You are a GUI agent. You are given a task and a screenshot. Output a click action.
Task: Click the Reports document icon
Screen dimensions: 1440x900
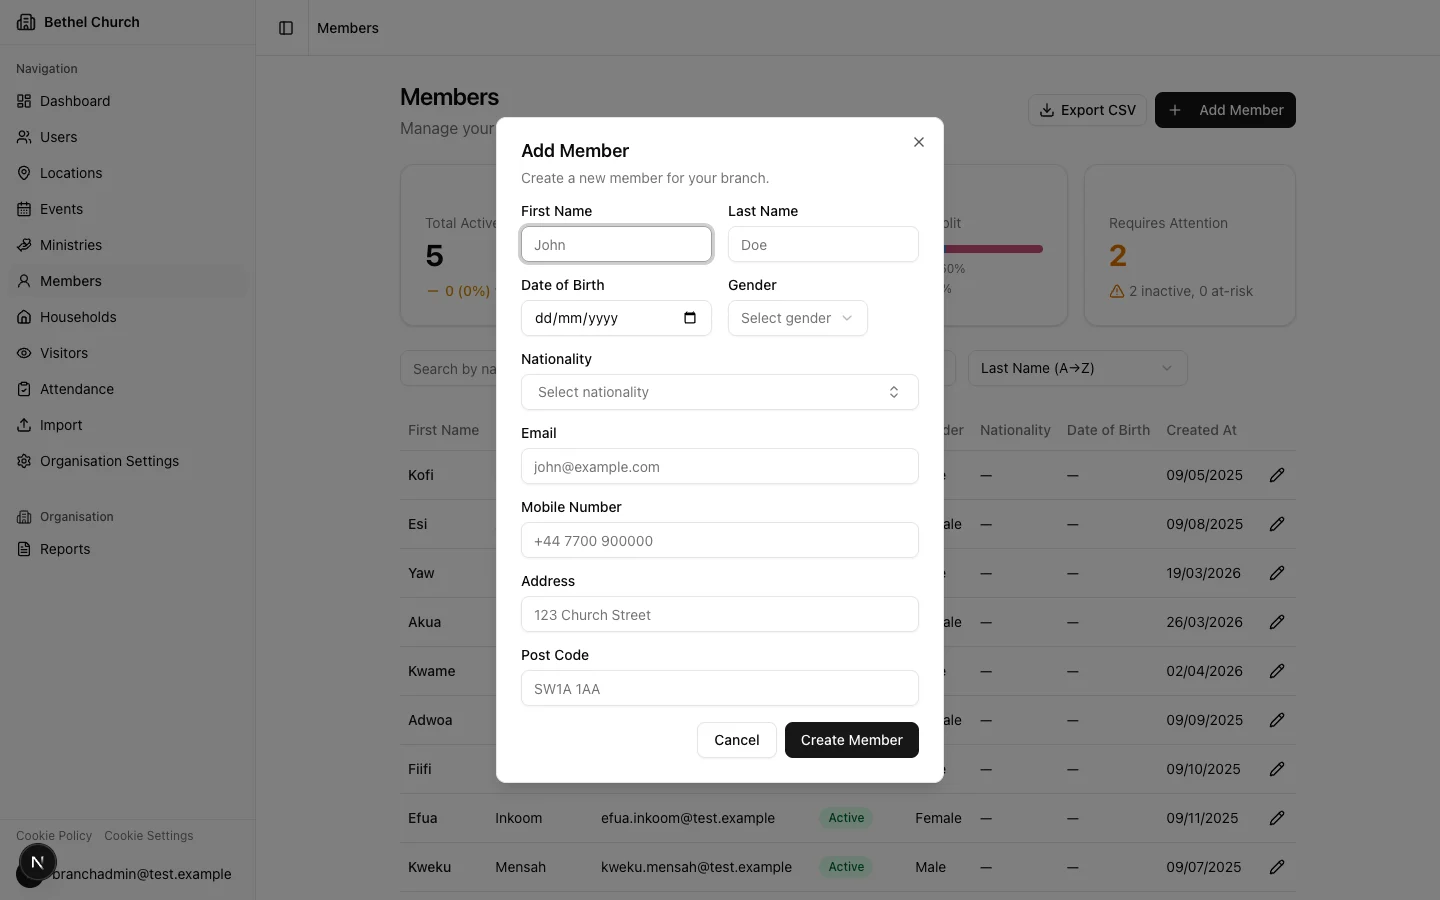pyautogui.click(x=24, y=549)
